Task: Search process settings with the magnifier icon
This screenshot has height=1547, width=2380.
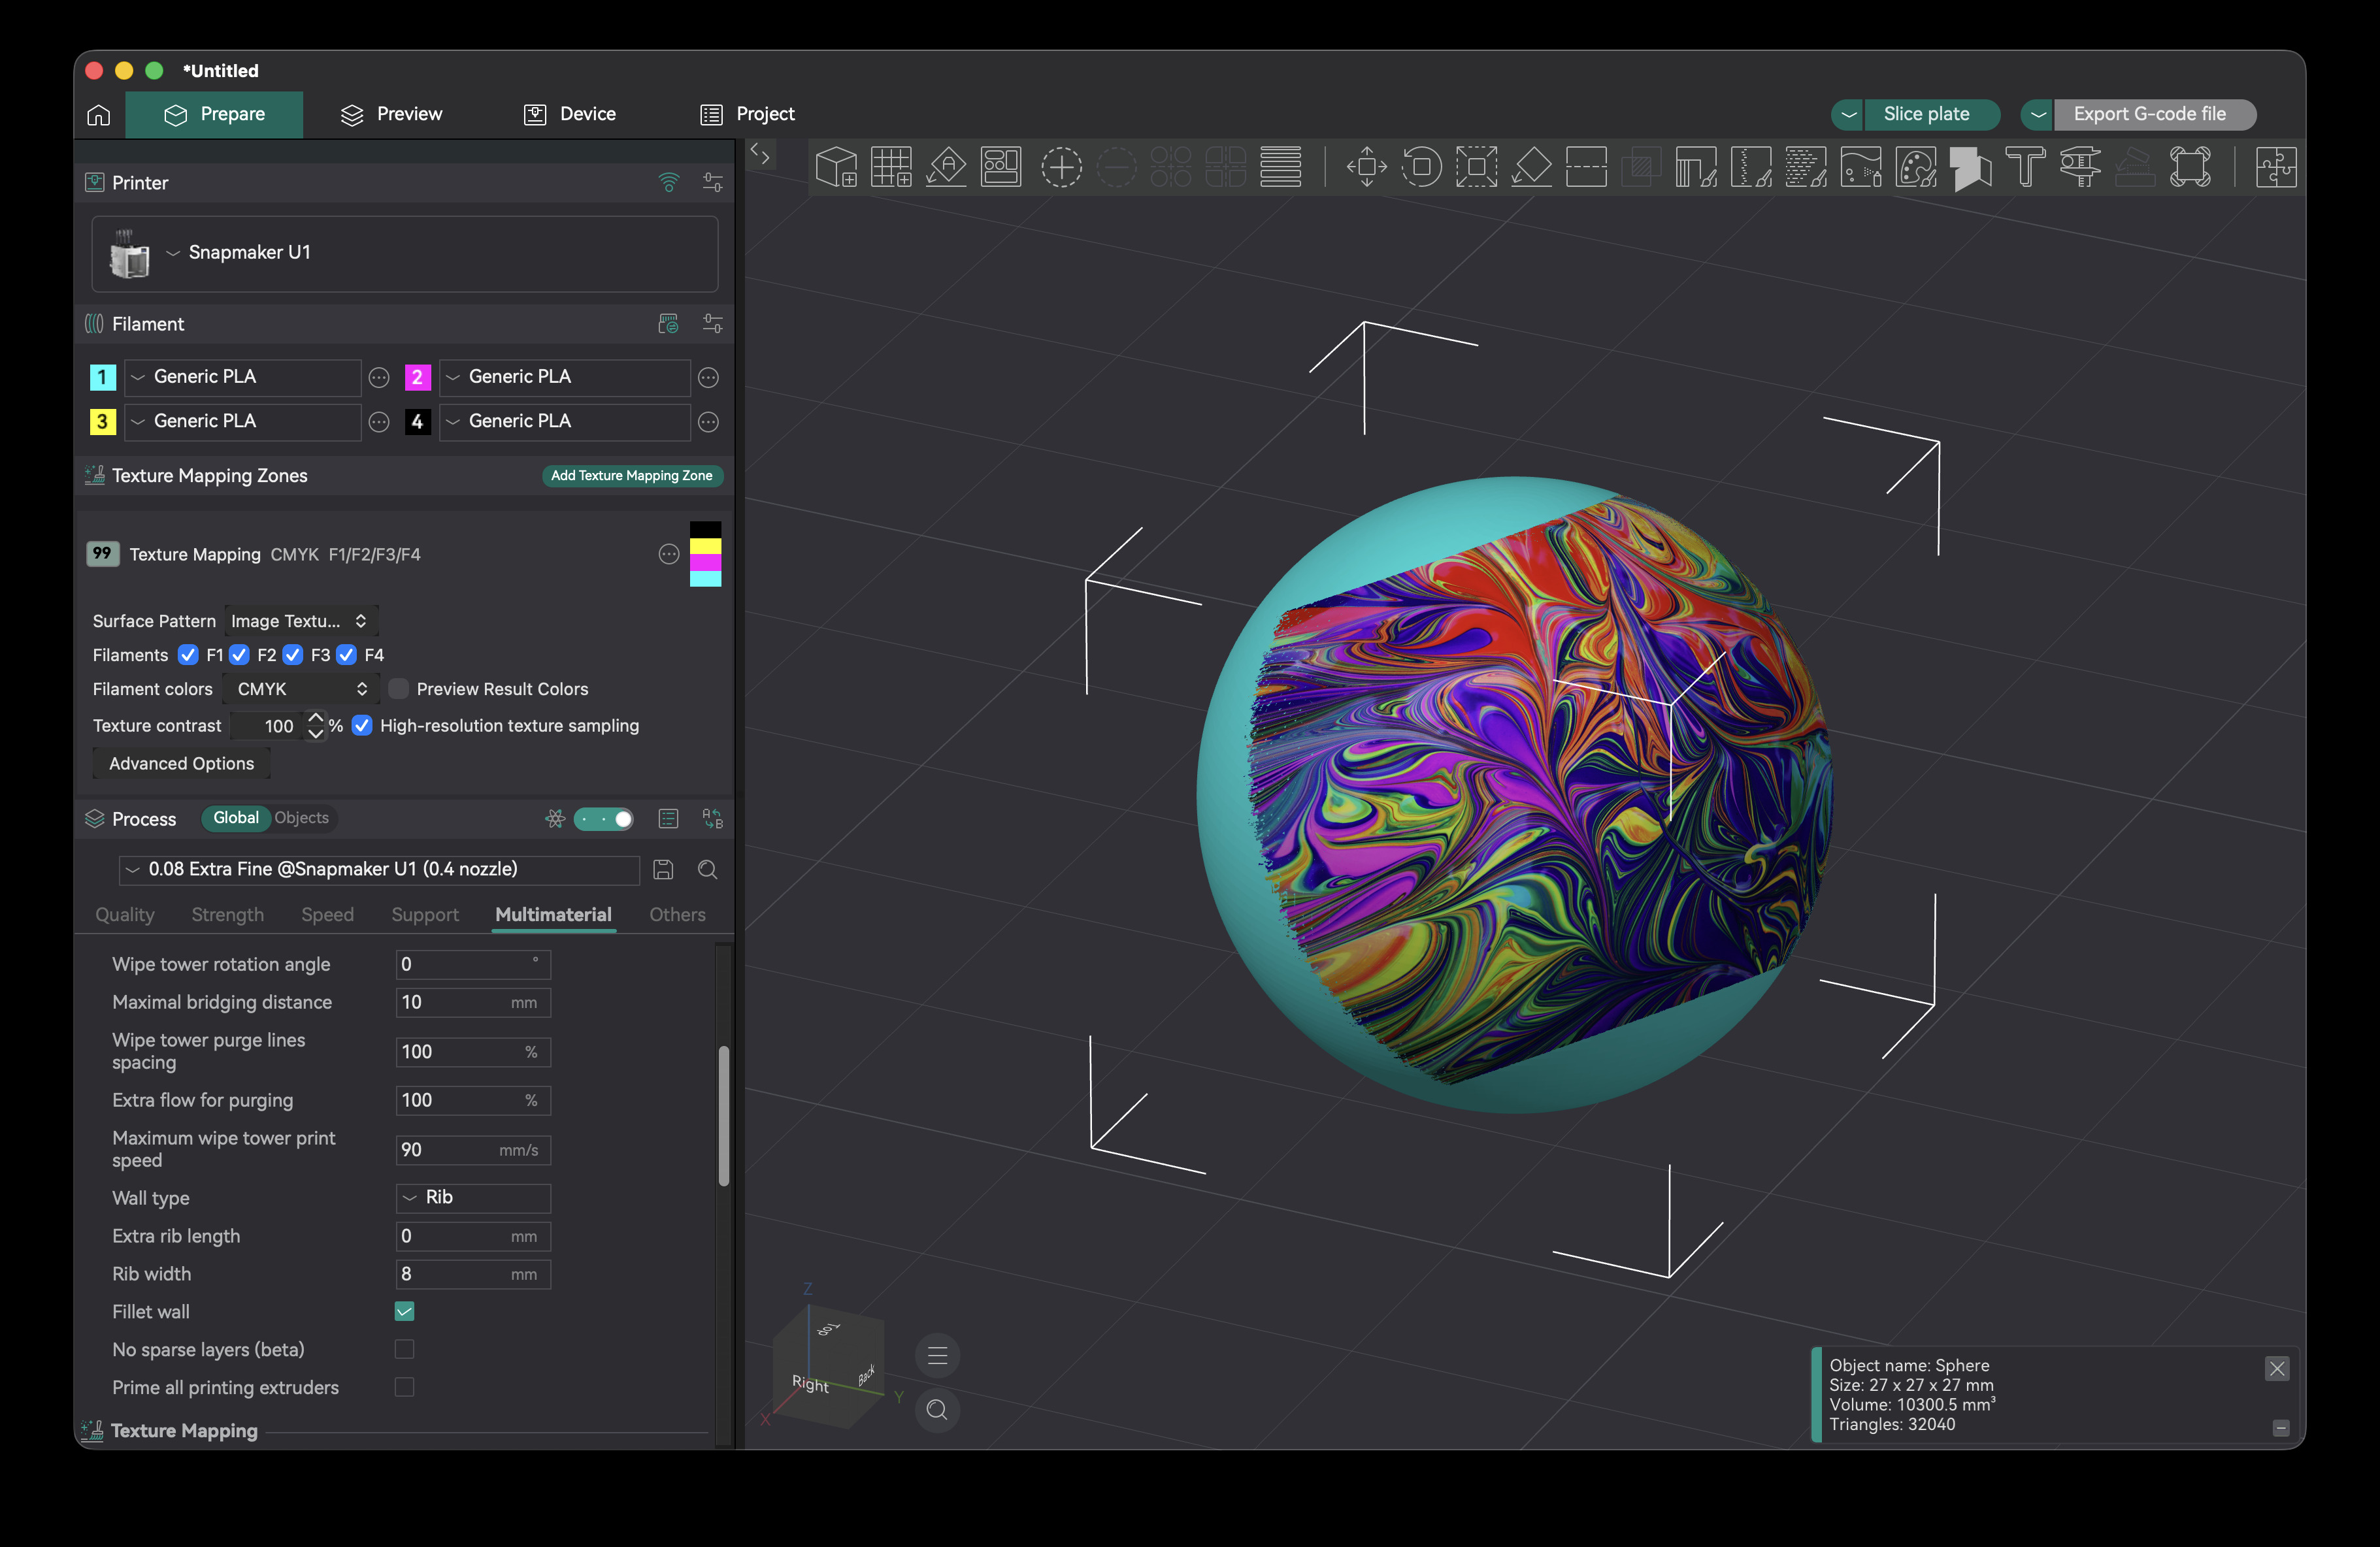Action: click(708, 870)
